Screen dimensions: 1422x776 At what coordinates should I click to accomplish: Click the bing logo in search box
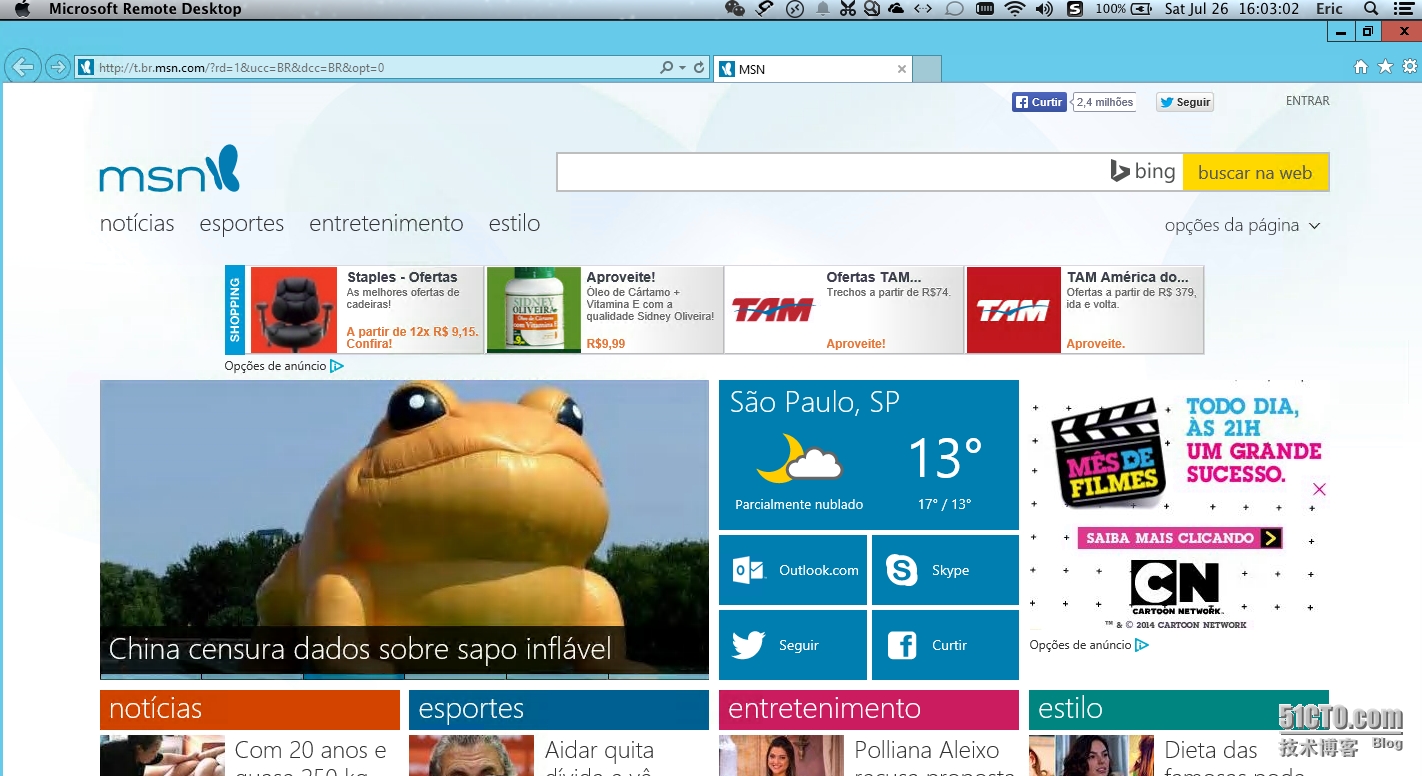coord(1143,172)
